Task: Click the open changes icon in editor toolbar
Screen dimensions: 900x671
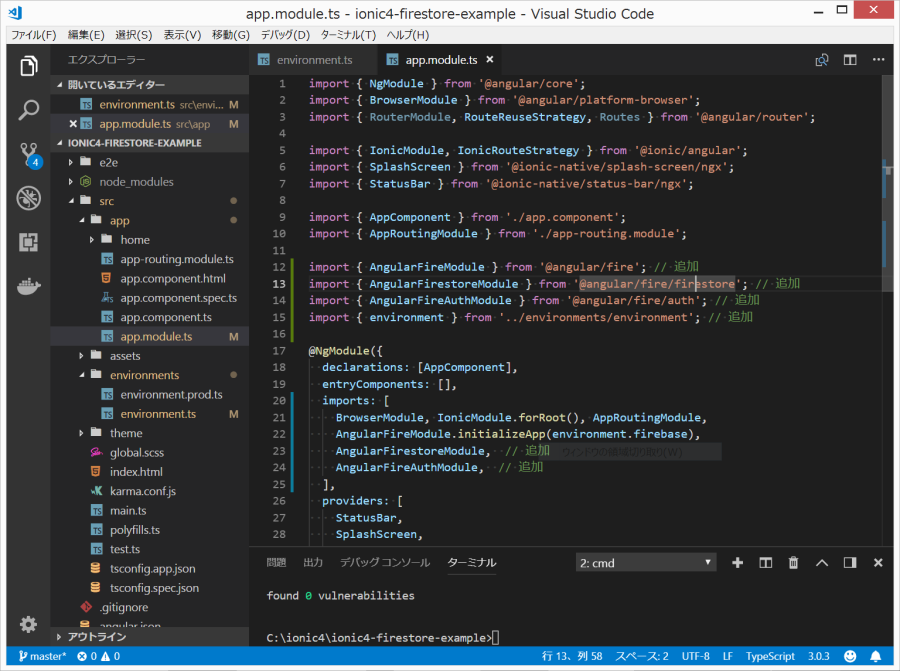Action: [x=822, y=60]
